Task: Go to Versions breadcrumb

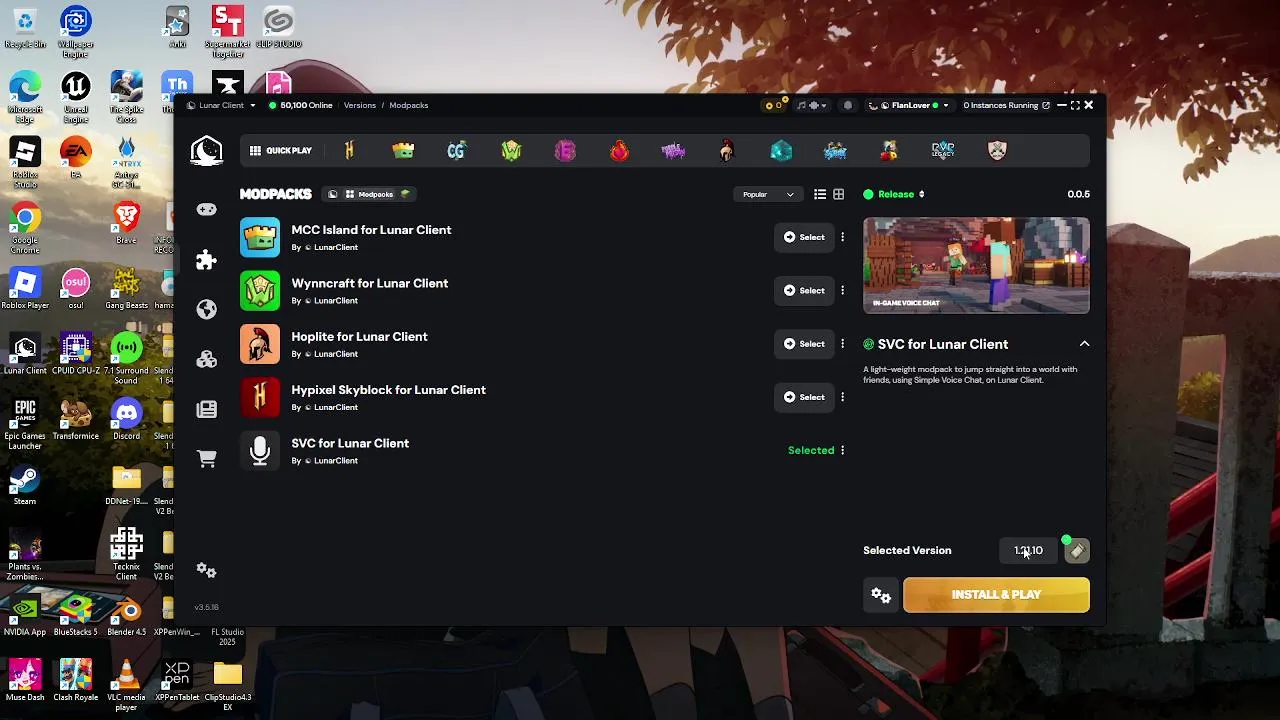Action: click(x=359, y=105)
